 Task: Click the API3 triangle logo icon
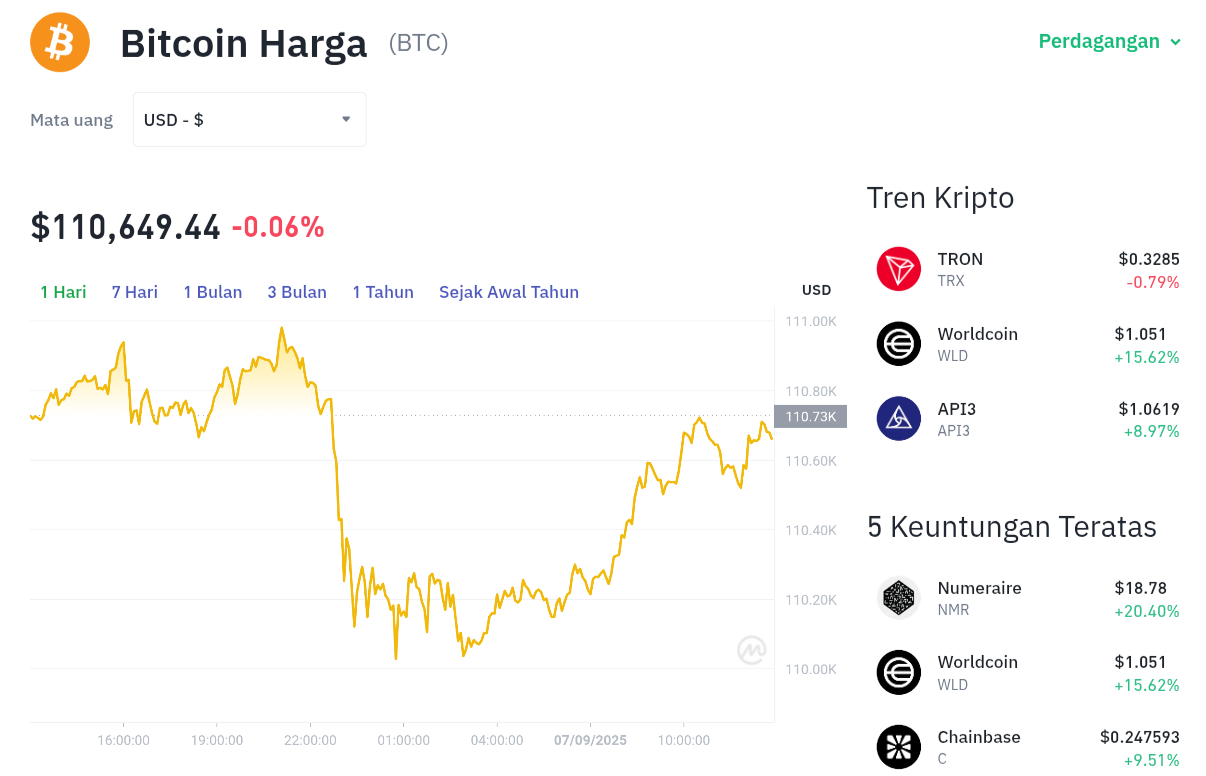coord(899,419)
